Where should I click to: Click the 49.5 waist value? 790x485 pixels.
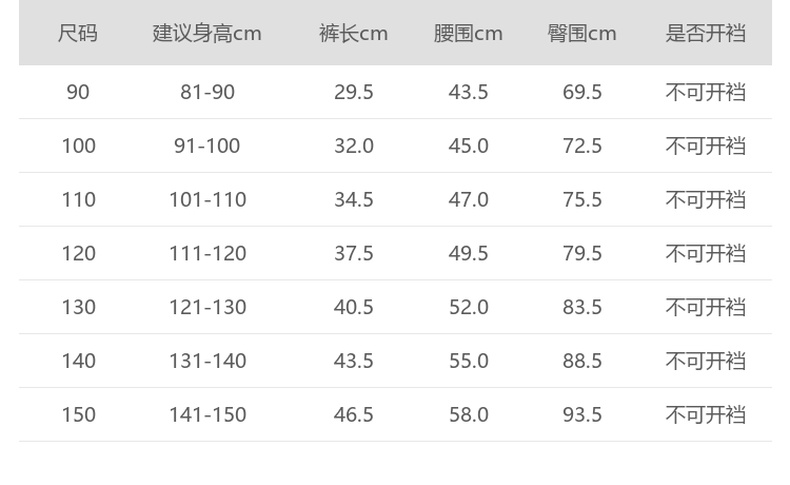tap(468, 253)
